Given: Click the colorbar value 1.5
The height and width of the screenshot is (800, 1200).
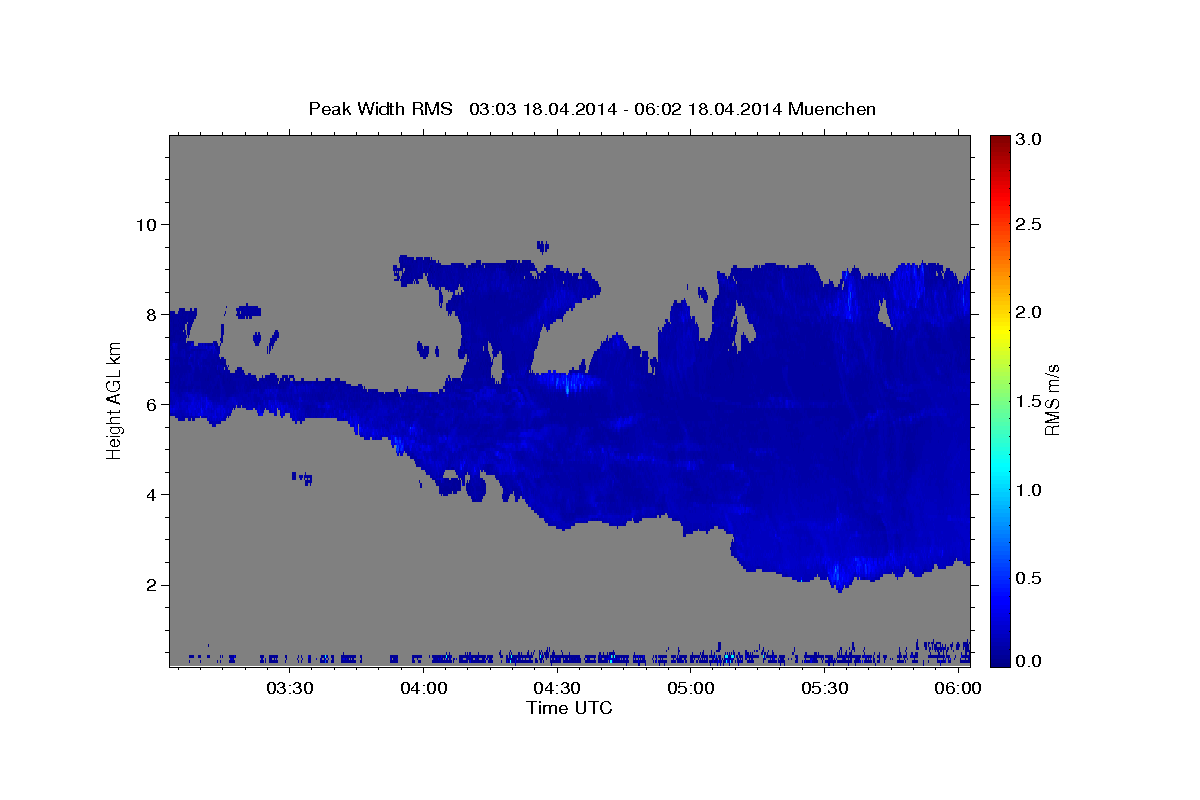Looking at the screenshot, I should click(1030, 401).
